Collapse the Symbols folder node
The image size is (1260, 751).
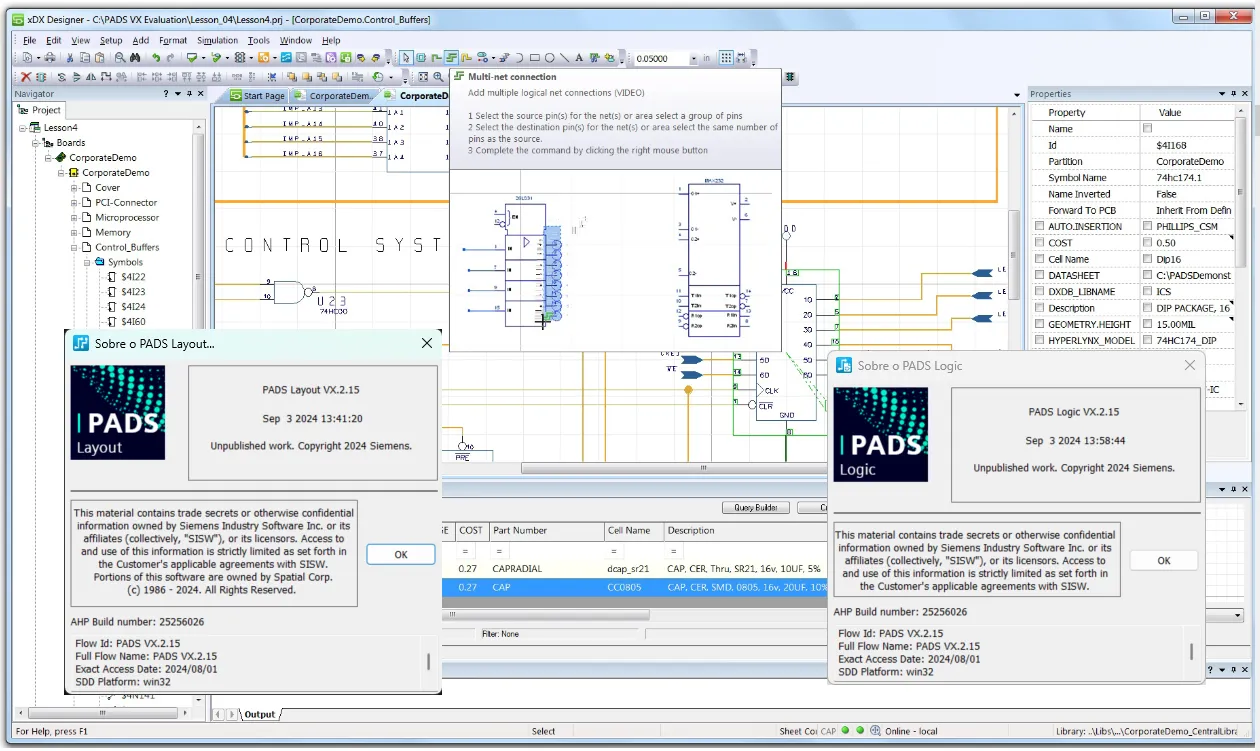point(87,263)
